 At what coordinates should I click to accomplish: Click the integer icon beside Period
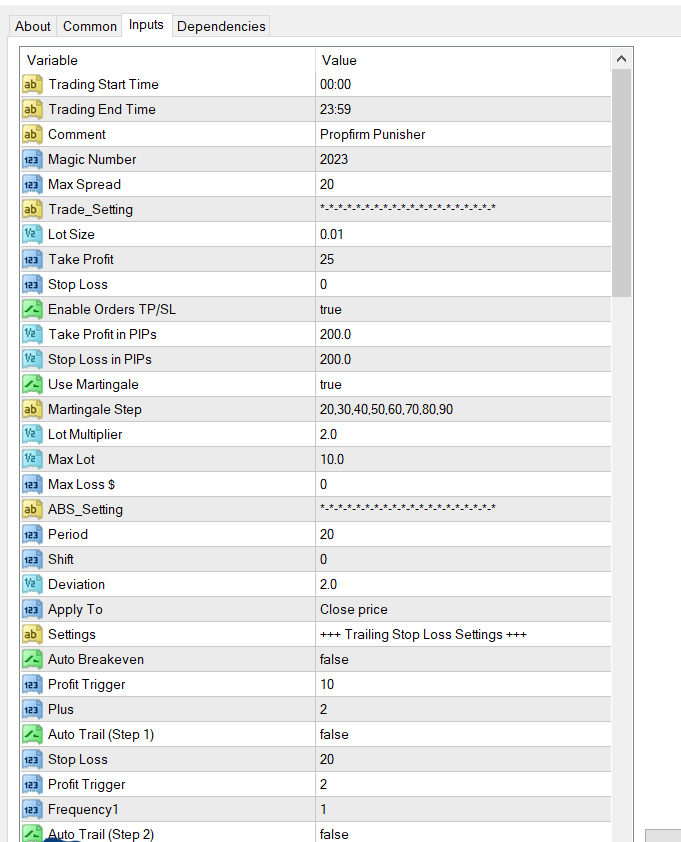32,534
